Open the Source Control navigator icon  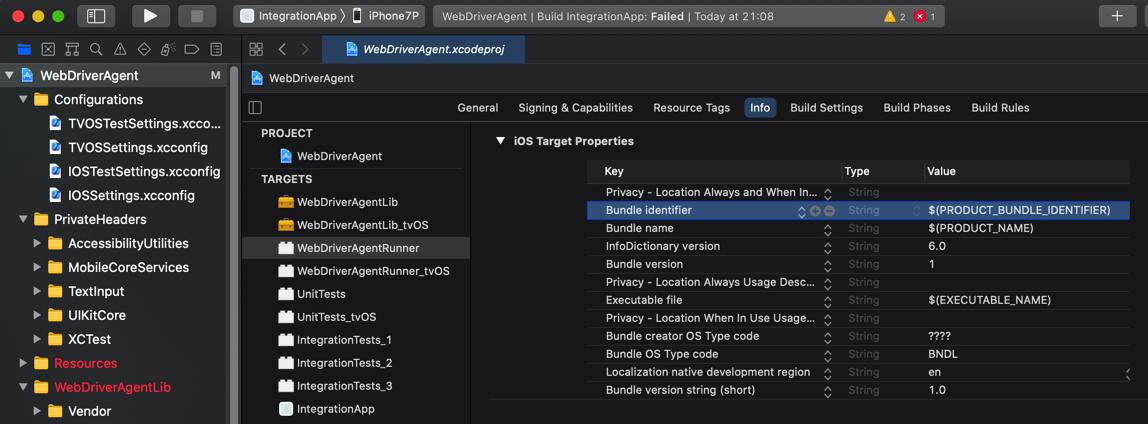[48, 49]
